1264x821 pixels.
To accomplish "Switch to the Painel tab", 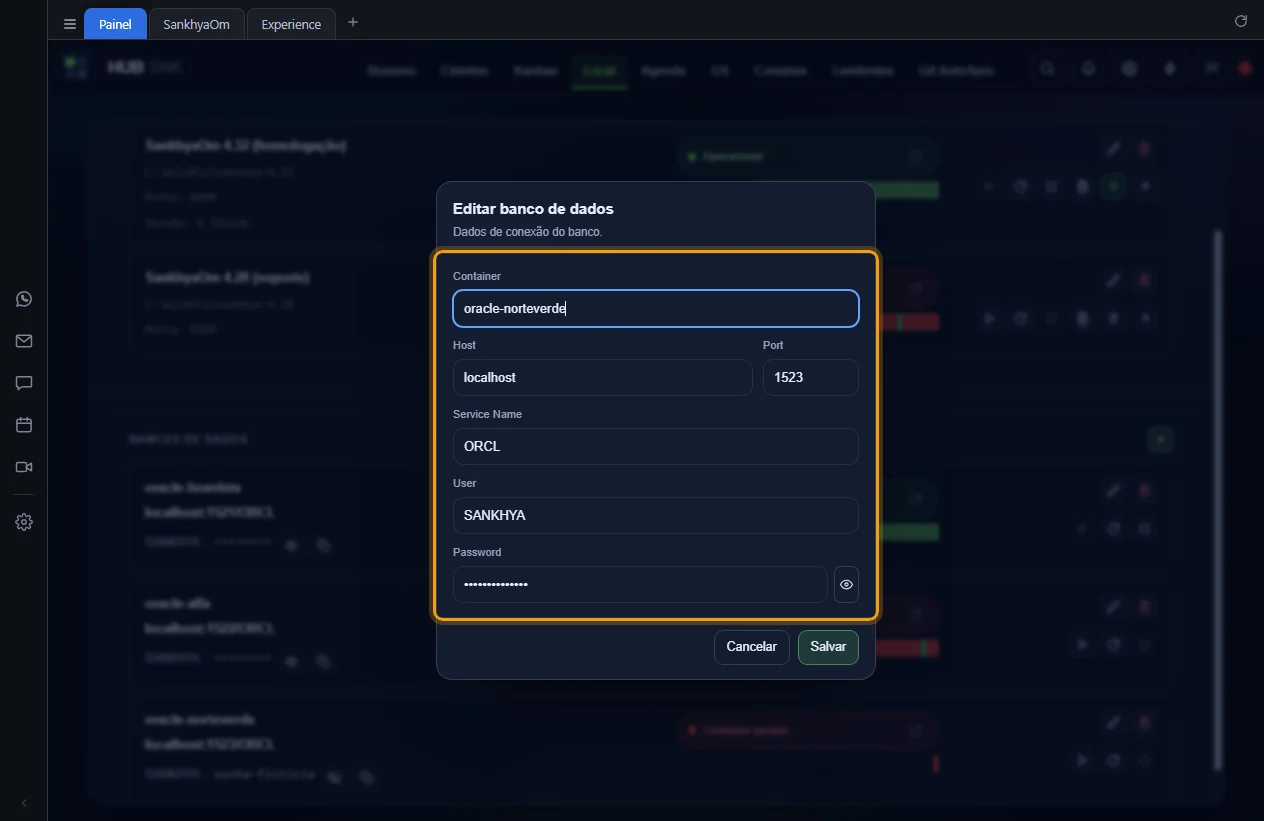I will coord(115,24).
